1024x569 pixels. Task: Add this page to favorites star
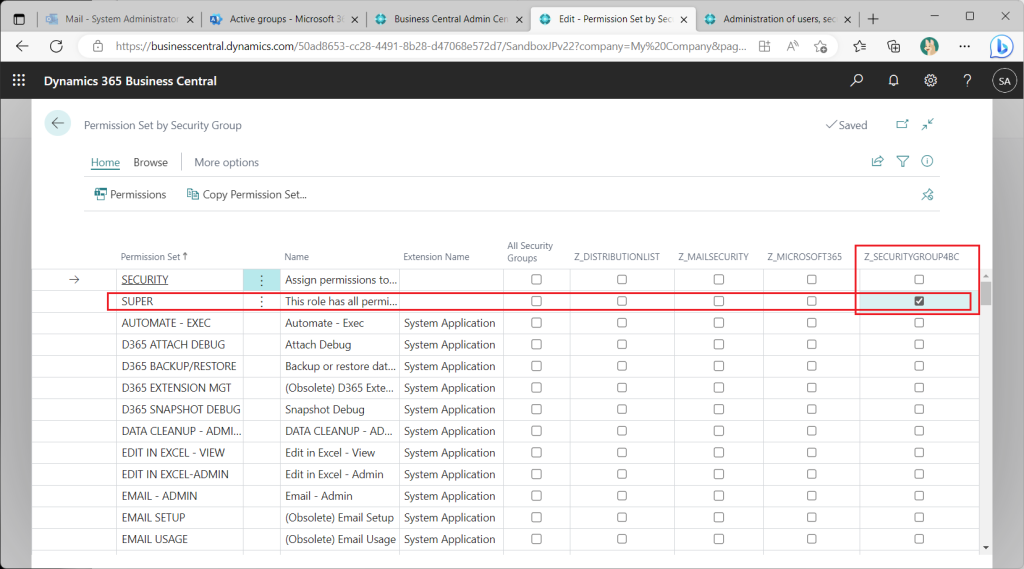tap(820, 46)
